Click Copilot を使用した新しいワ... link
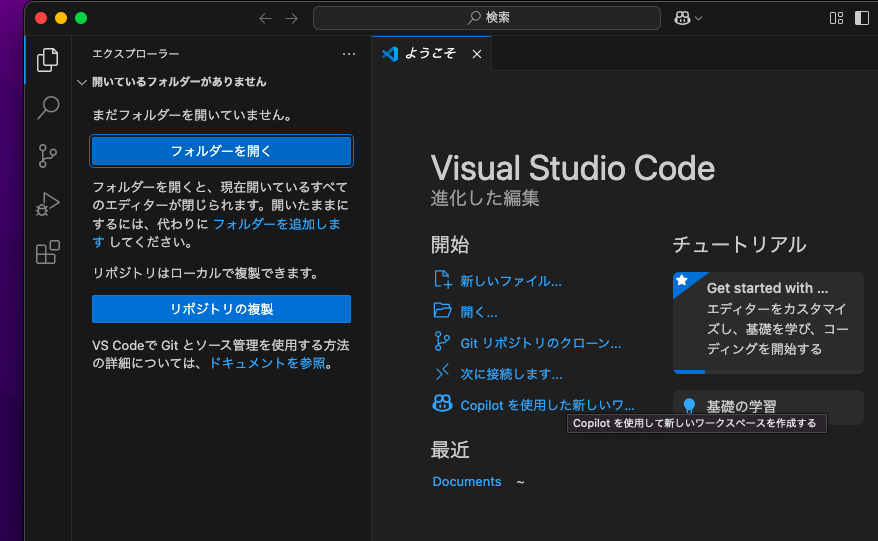Viewport: 878px width, 541px height. [547, 405]
